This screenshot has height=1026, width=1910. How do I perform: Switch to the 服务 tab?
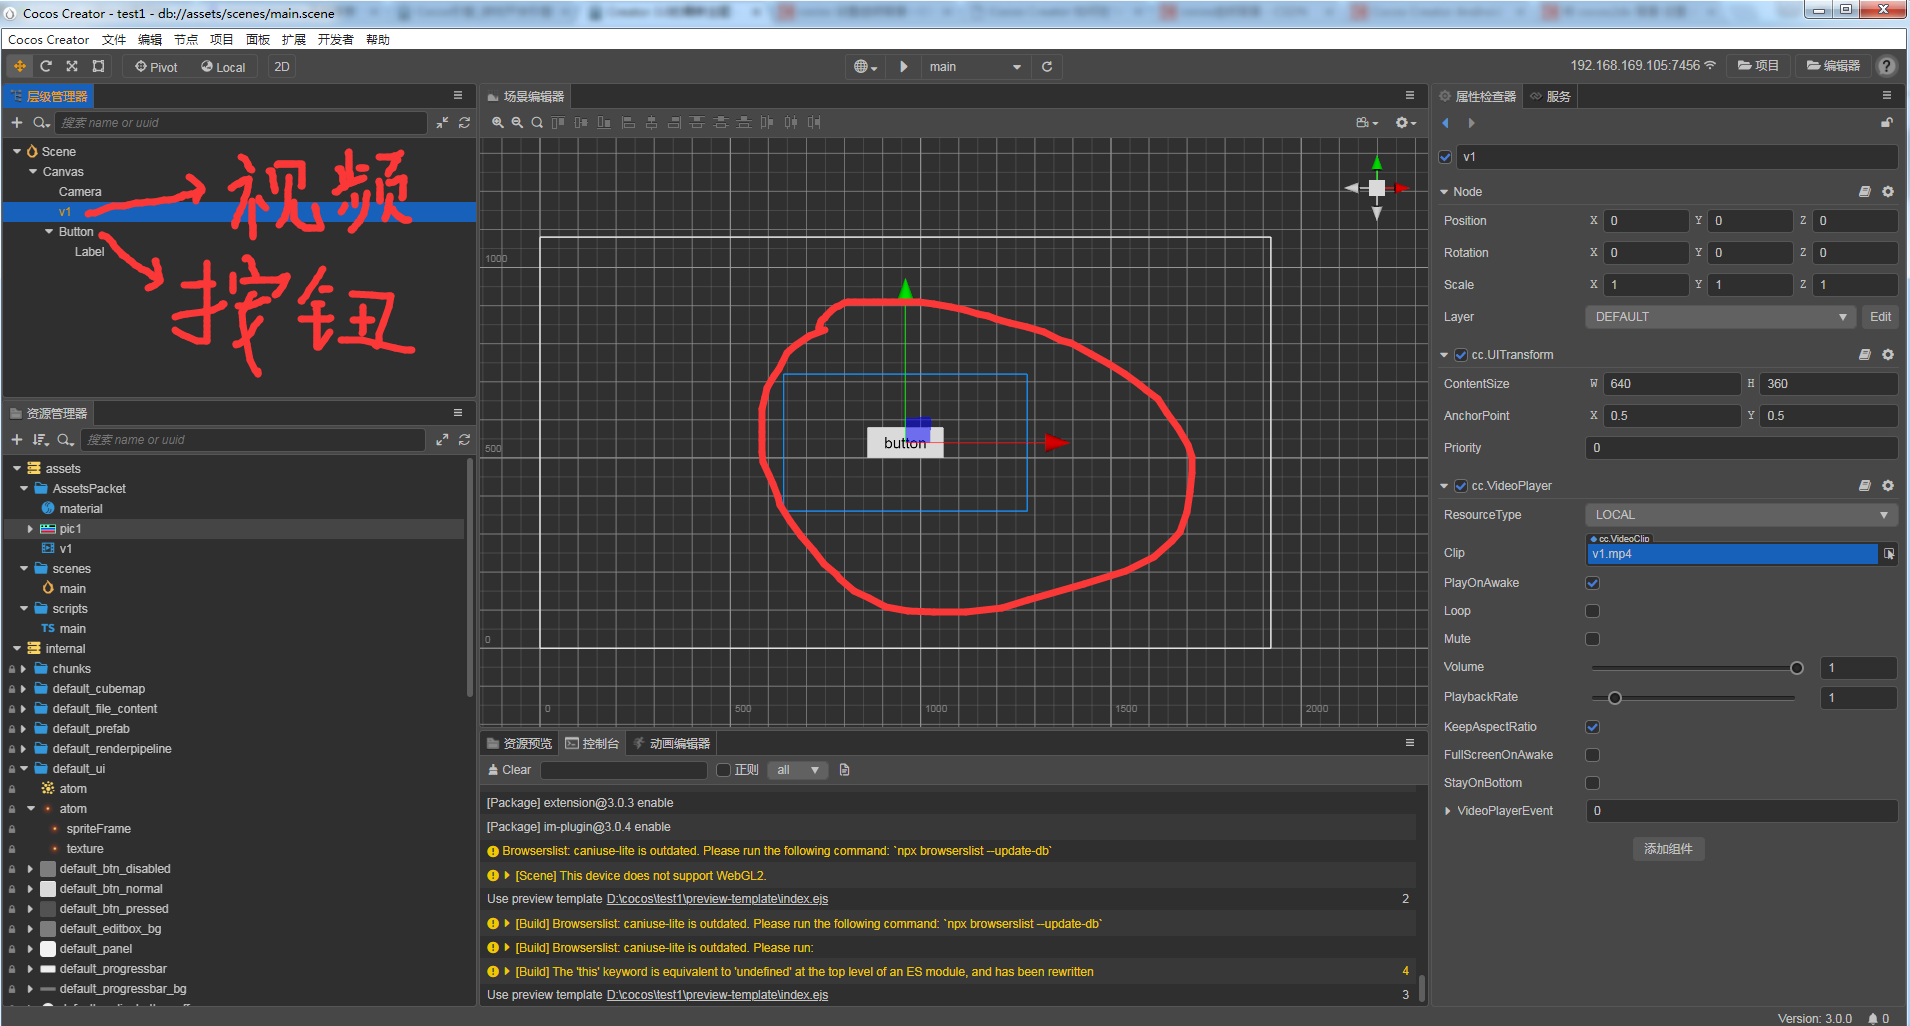(1550, 96)
